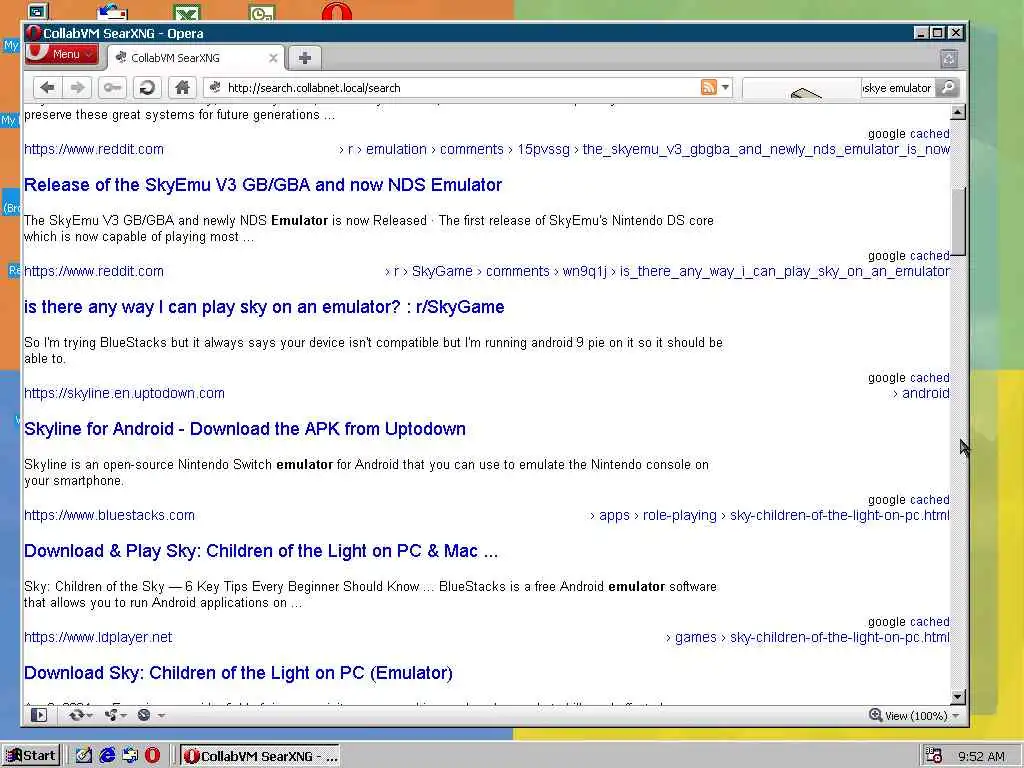The image size is (1024, 768).
Task: Open the Windows Start menu
Action: coord(31,756)
